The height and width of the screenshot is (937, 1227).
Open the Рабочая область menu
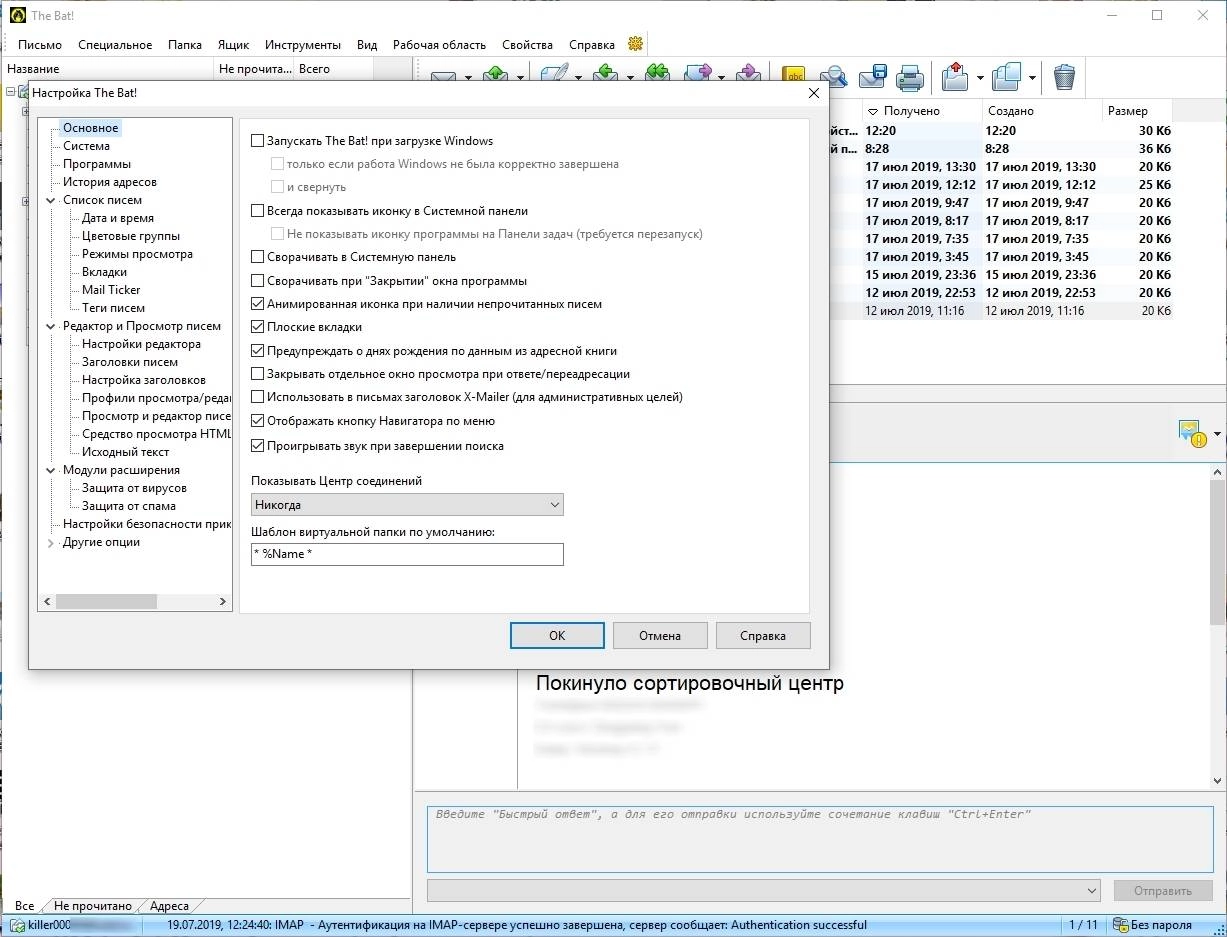point(439,45)
